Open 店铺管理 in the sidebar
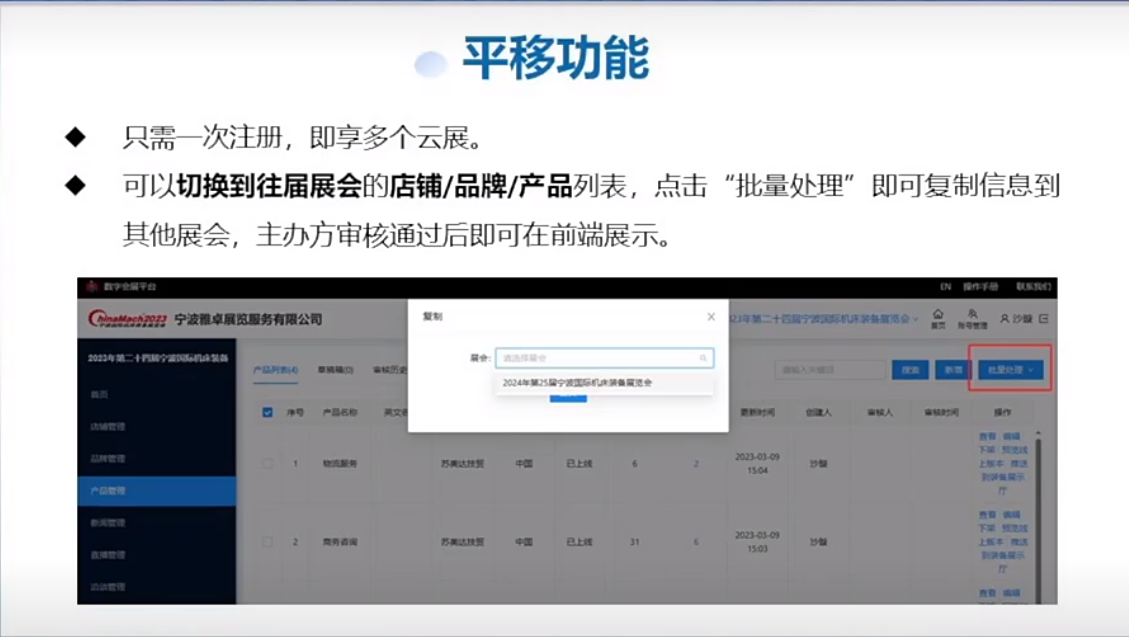This screenshot has height=637, width=1129. click(x=108, y=426)
